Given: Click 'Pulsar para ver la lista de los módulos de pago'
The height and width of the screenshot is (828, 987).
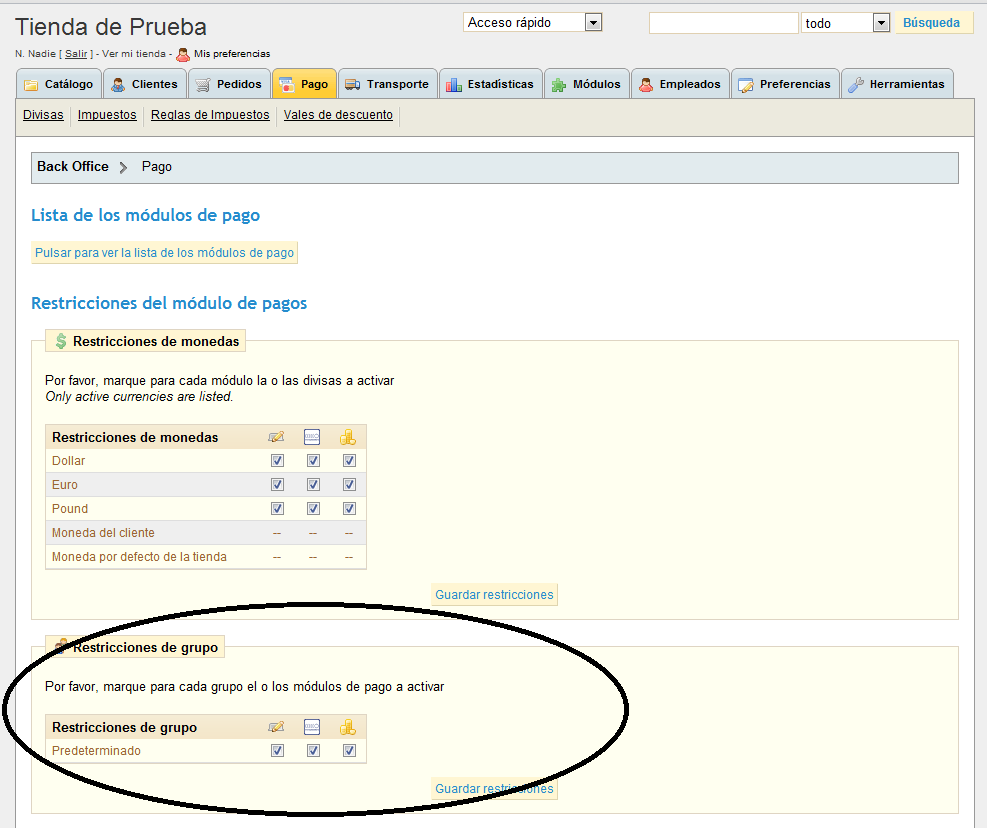Looking at the screenshot, I should pyautogui.click(x=164, y=253).
